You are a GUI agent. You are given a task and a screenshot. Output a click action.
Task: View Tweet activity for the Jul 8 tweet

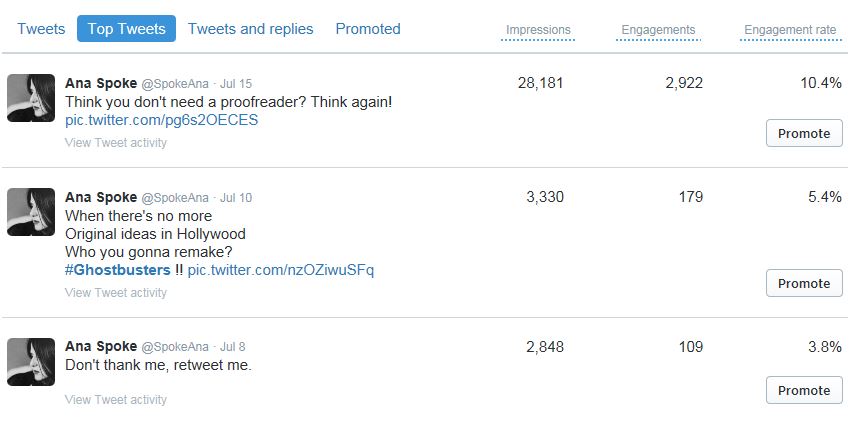point(116,400)
